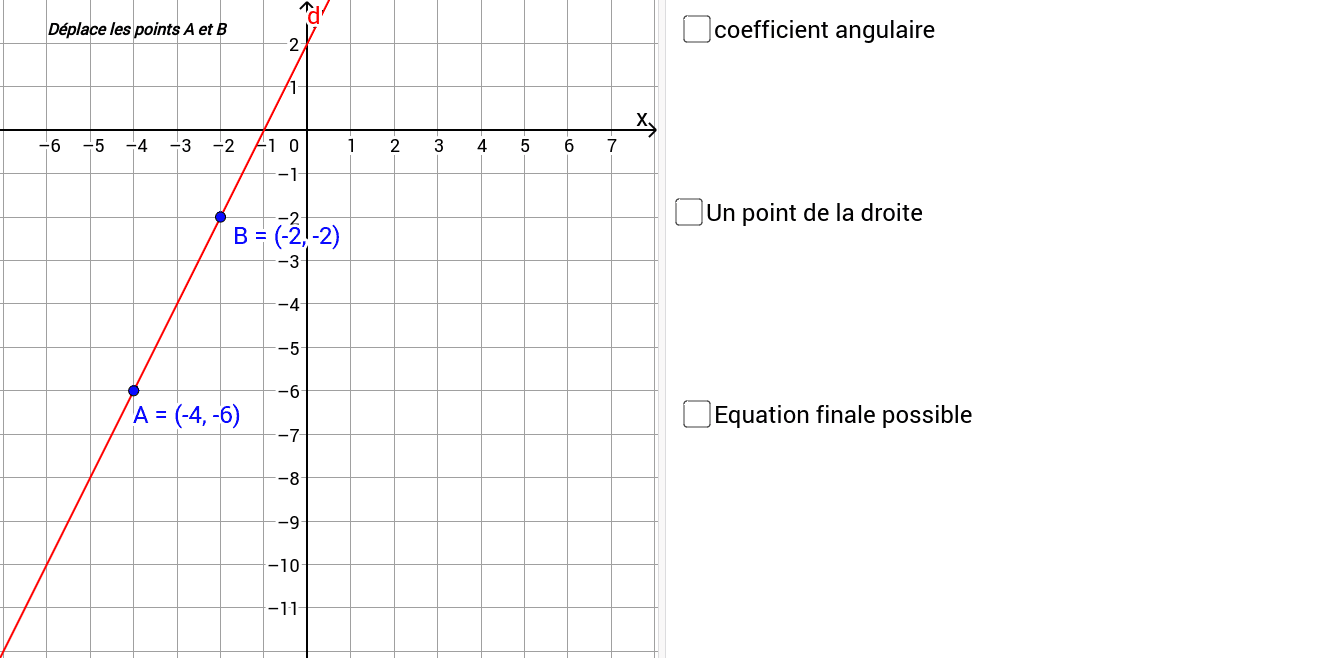
Task: Click the gridline intersection at x equals 5
Action: point(525,130)
